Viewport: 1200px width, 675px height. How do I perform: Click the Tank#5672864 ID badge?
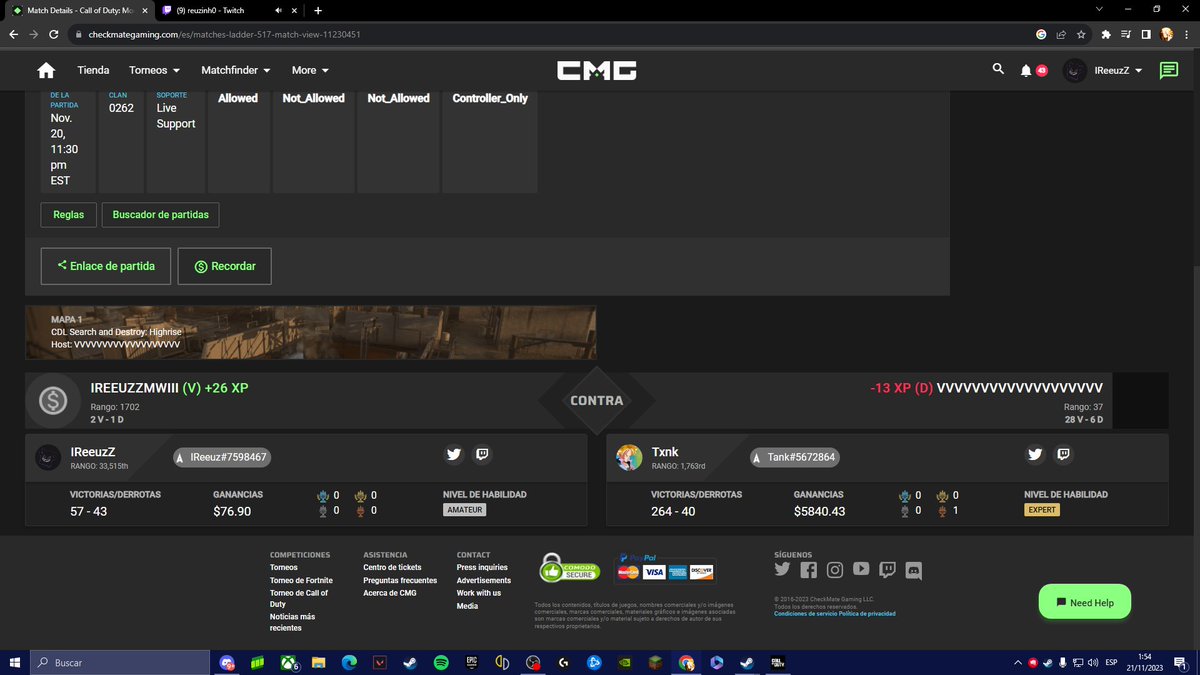pos(797,457)
